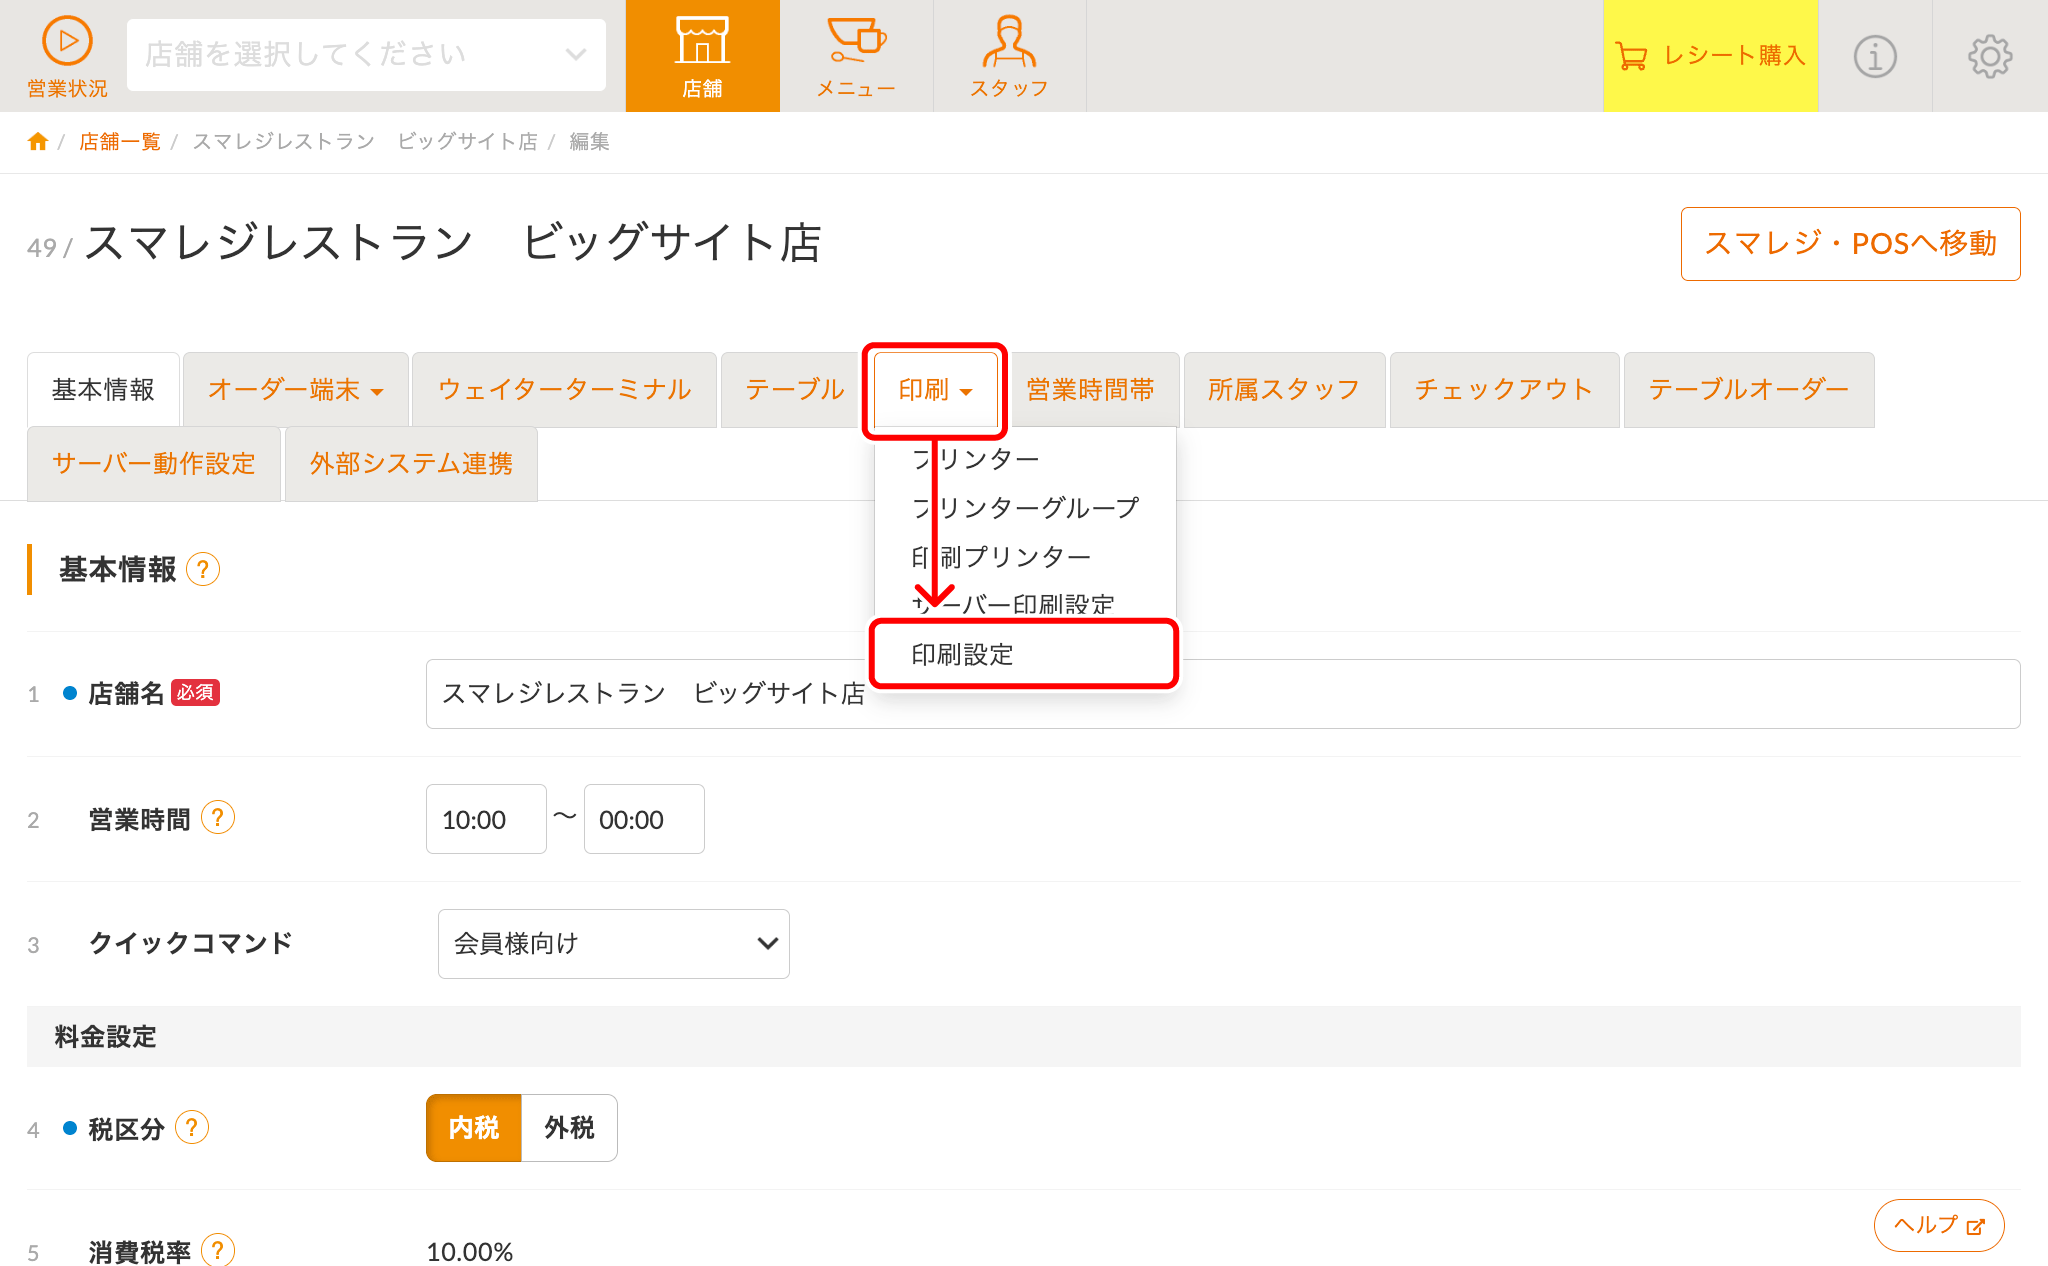Click help icon beside 基本情報 heading
2048x1266 pixels.
pyautogui.click(x=203, y=569)
